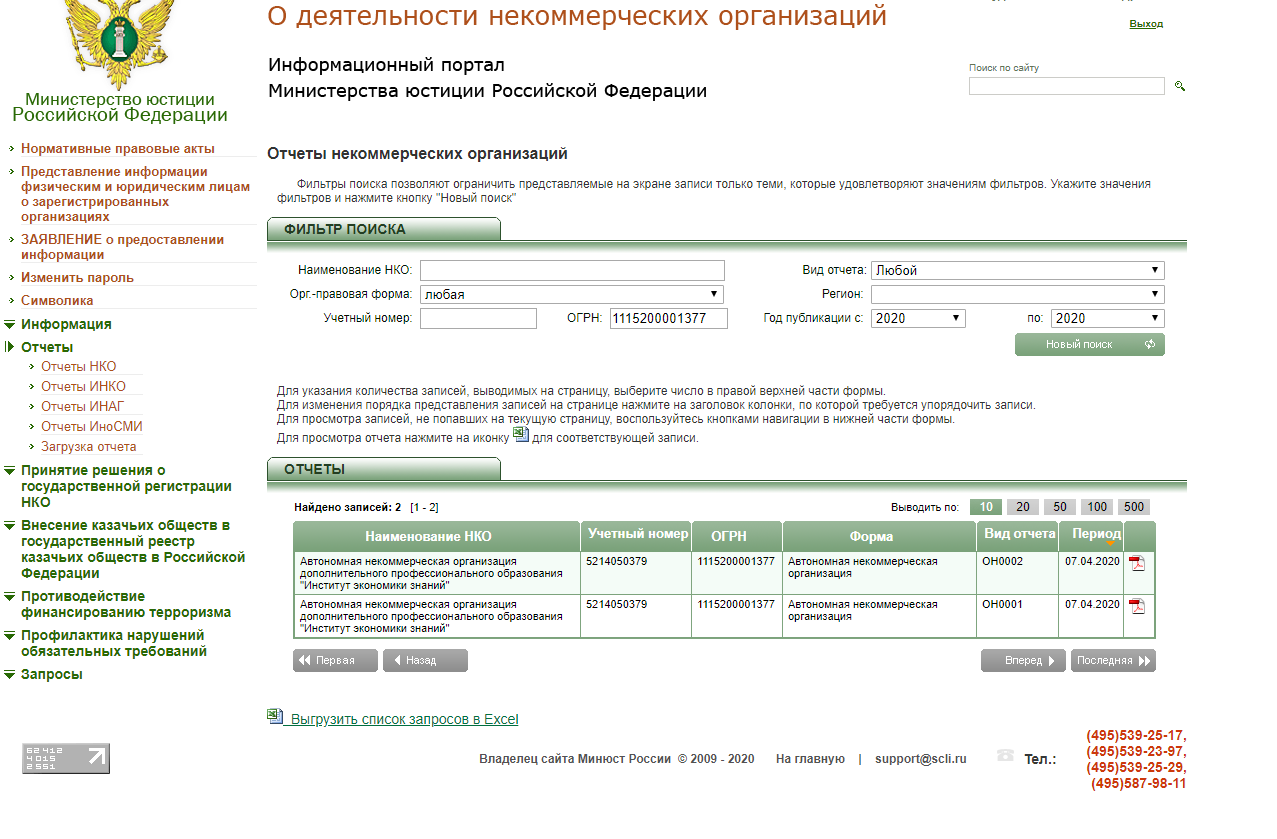This screenshot has width=1277, height=839.
Task: Show 500 records per page
Action: (x=1133, y=507)
